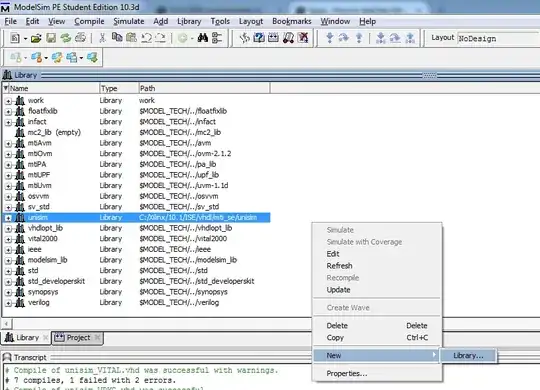Click the Compile toolbar icon
Screen dimensions: 540x390
[x=244, y=38]
